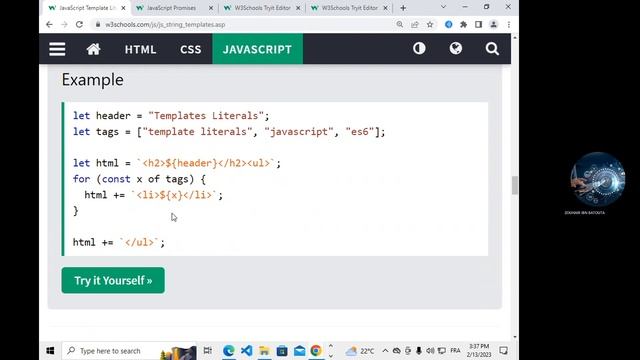Toggle dark mode contrast icon
Image resolution: width=640 pixels, height=360 pixels.
click(x=419, y=49)
